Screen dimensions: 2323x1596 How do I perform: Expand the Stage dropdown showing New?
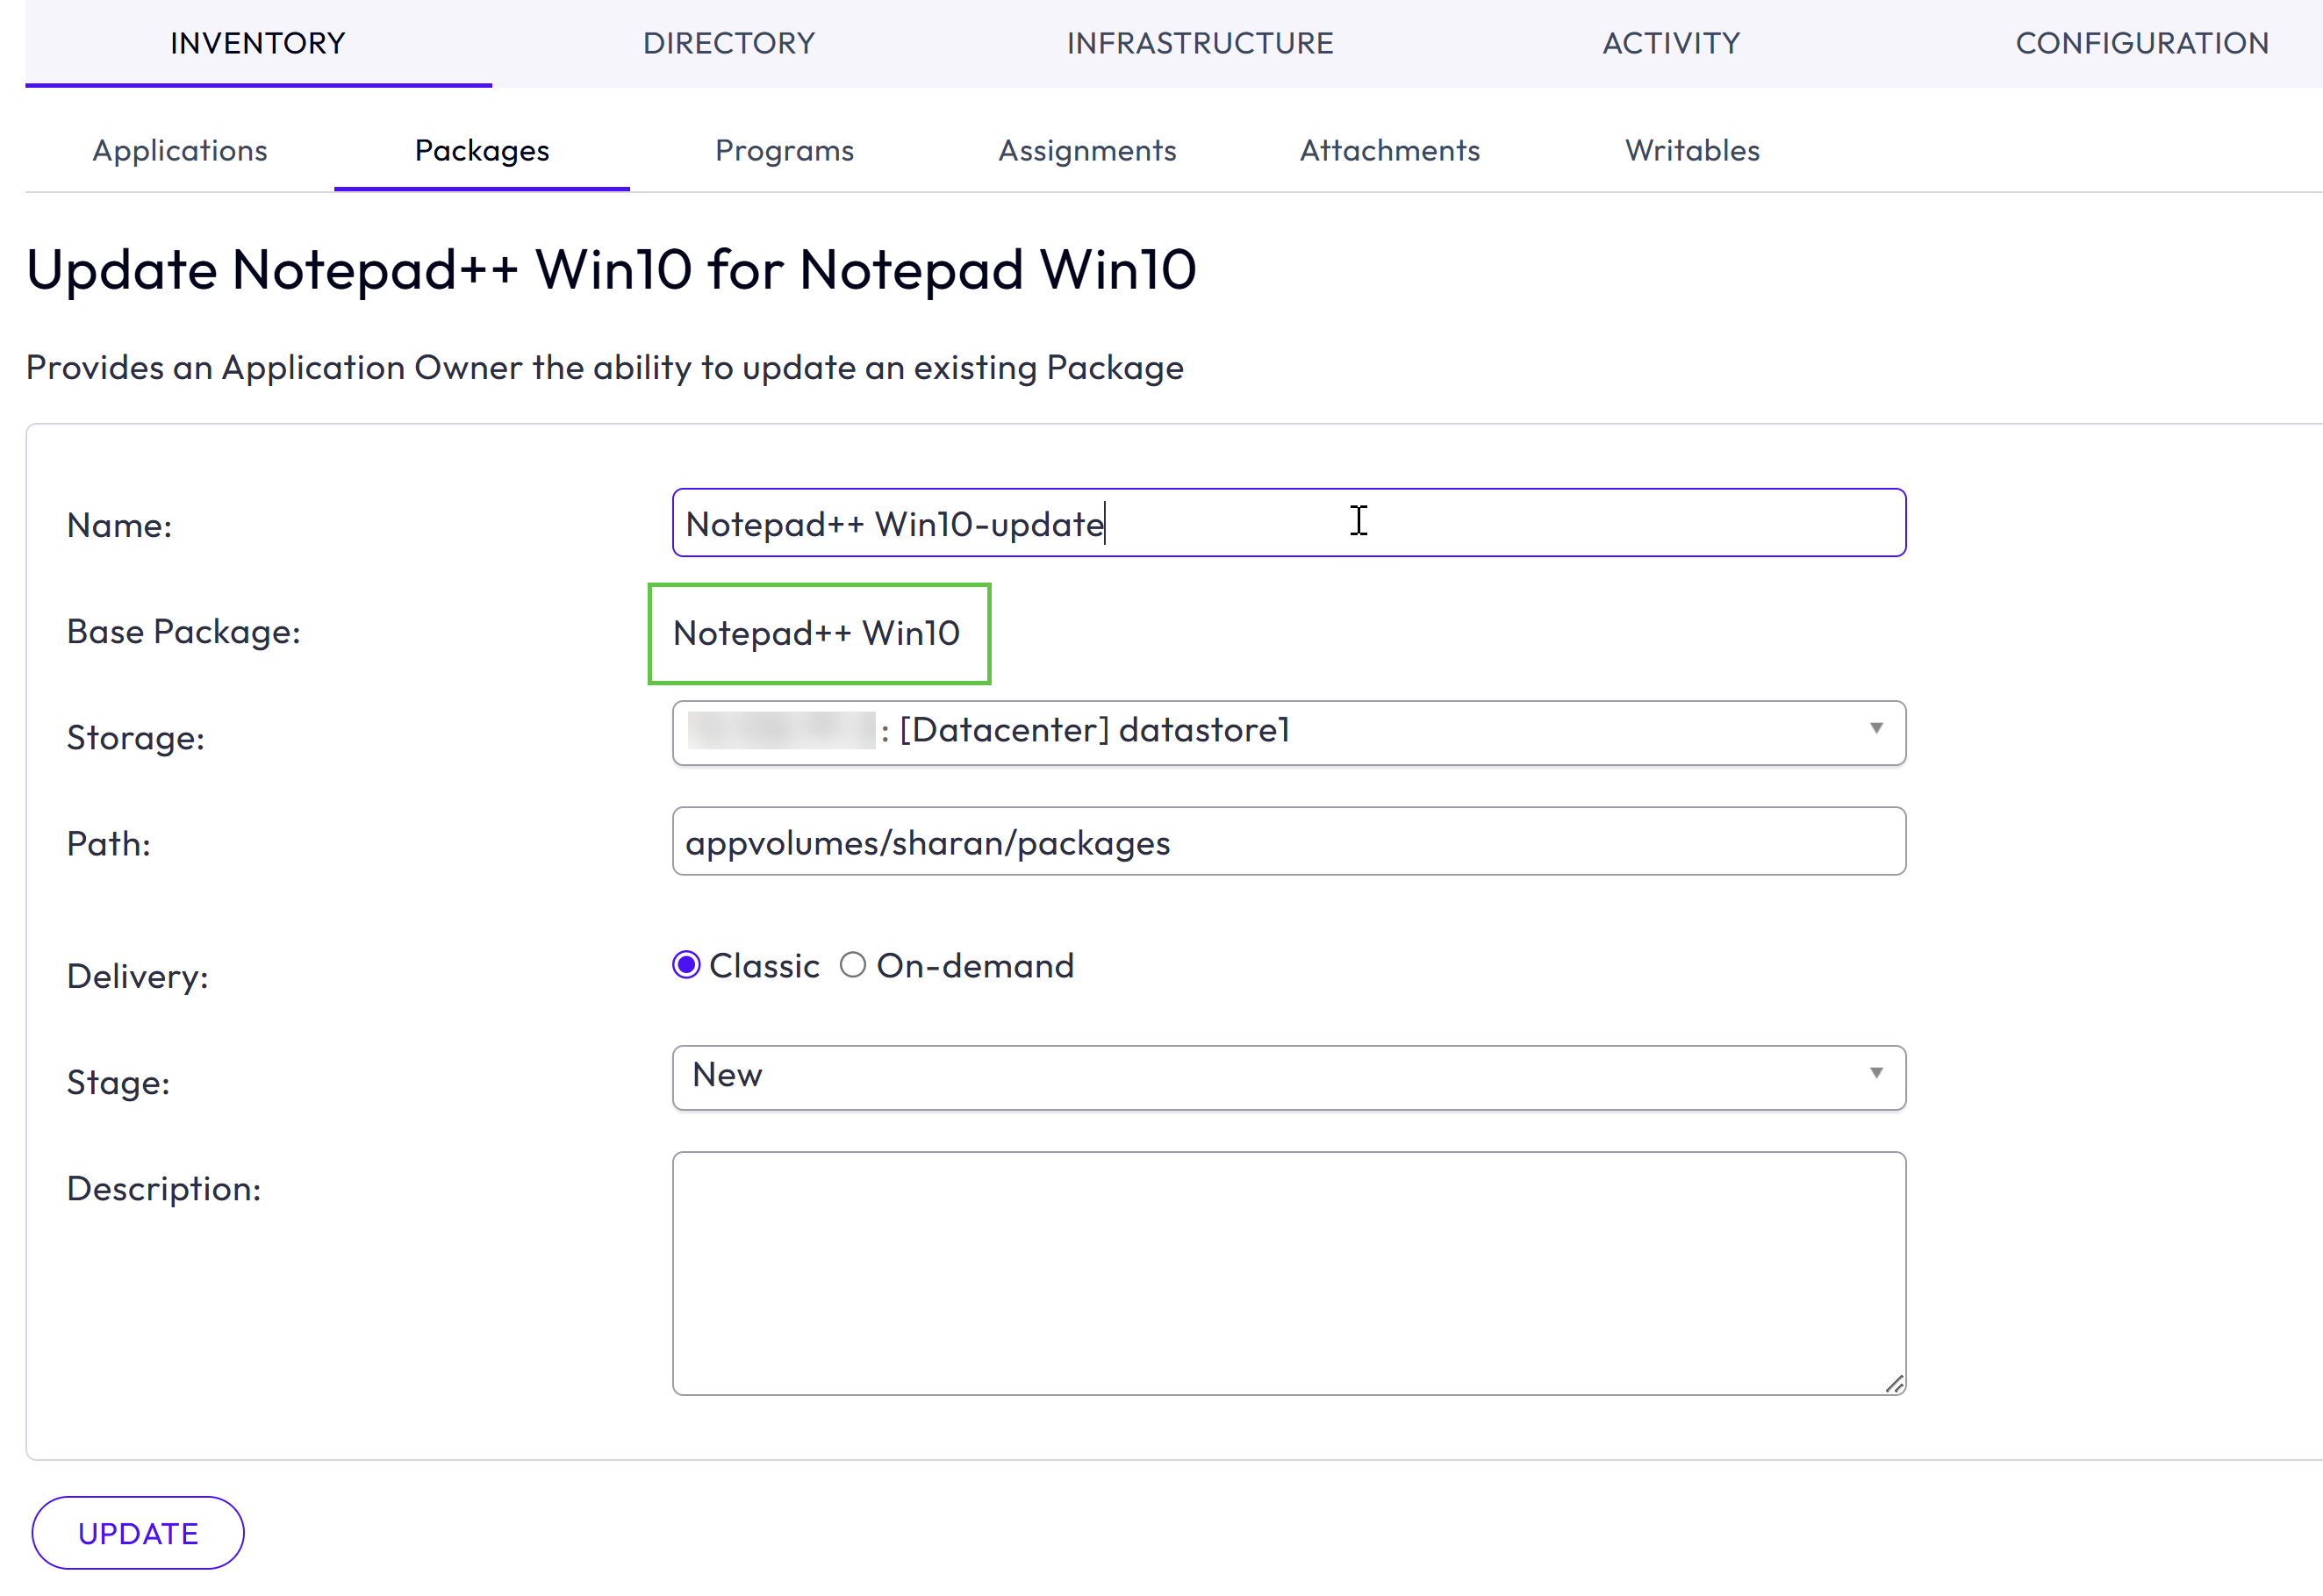1289,1078
